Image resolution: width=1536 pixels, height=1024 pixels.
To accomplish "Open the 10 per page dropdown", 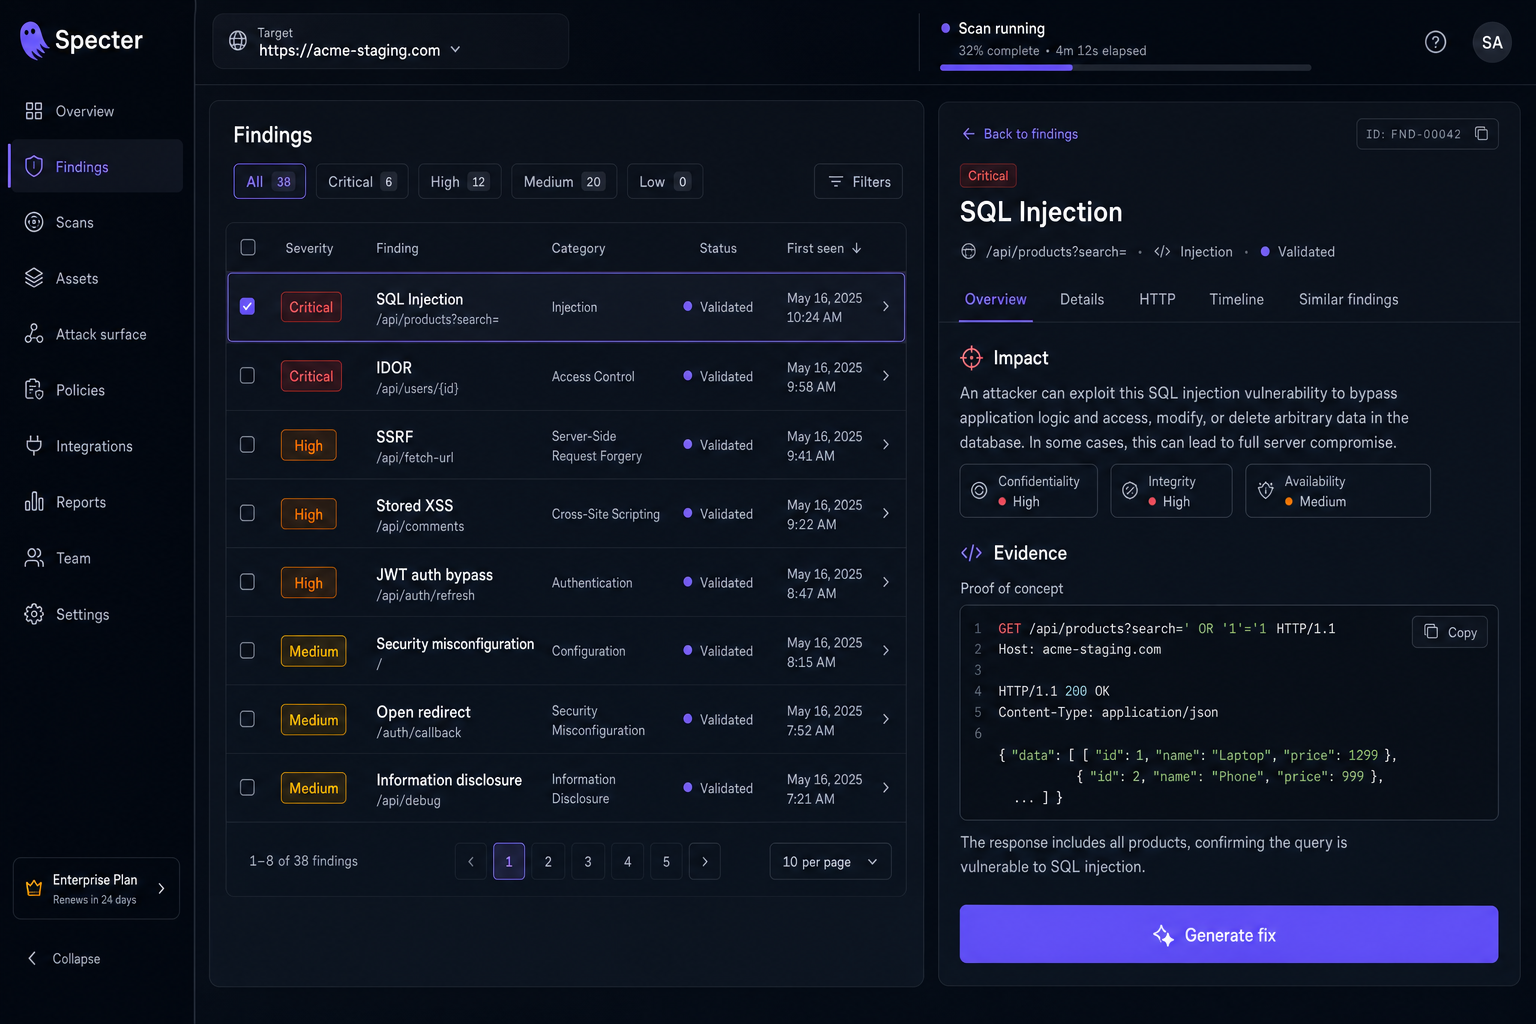I will tap(830, 861).
